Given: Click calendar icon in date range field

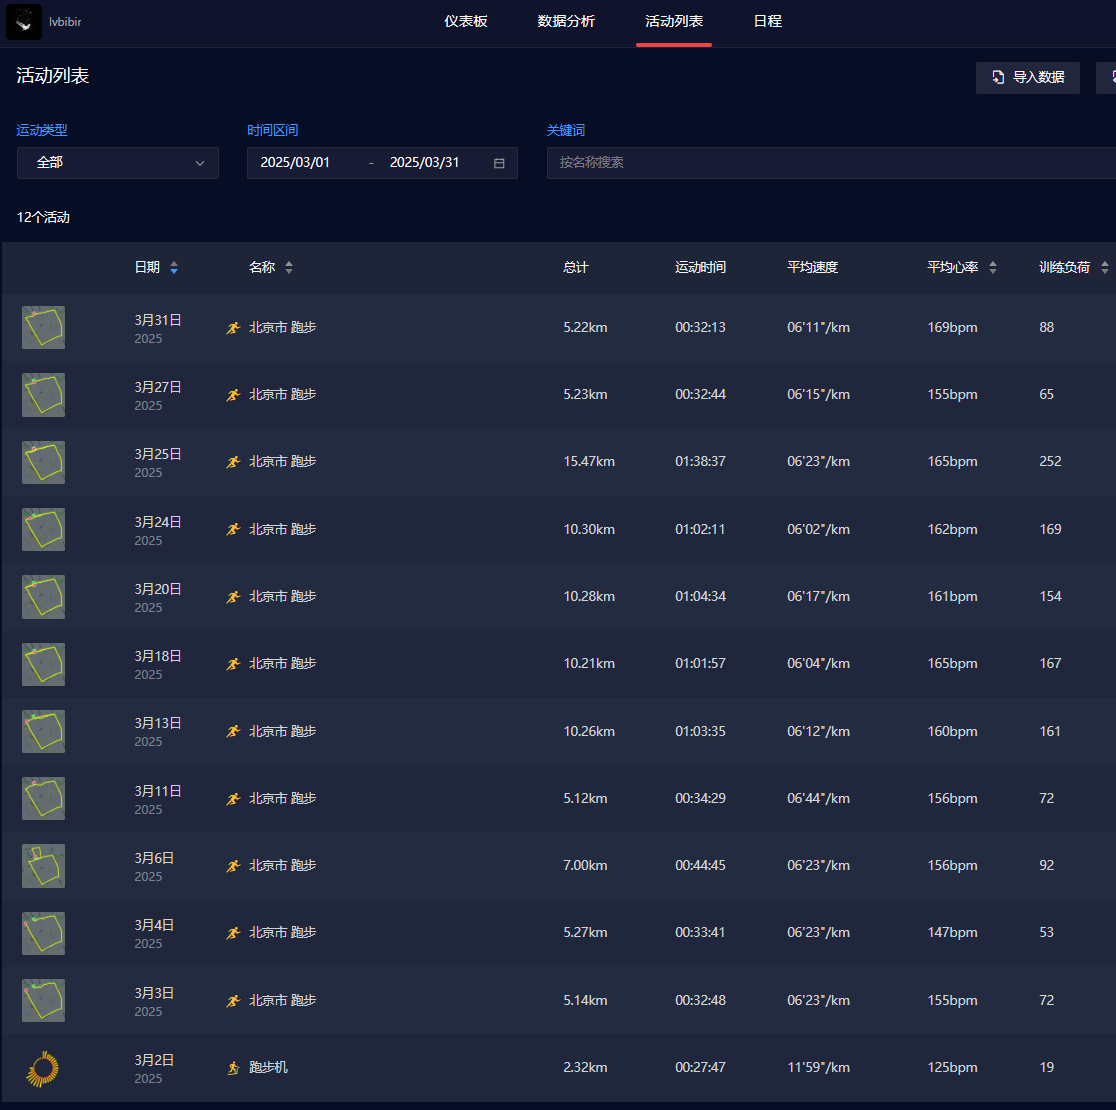Looking at the screenshot, I should (499, 163).
